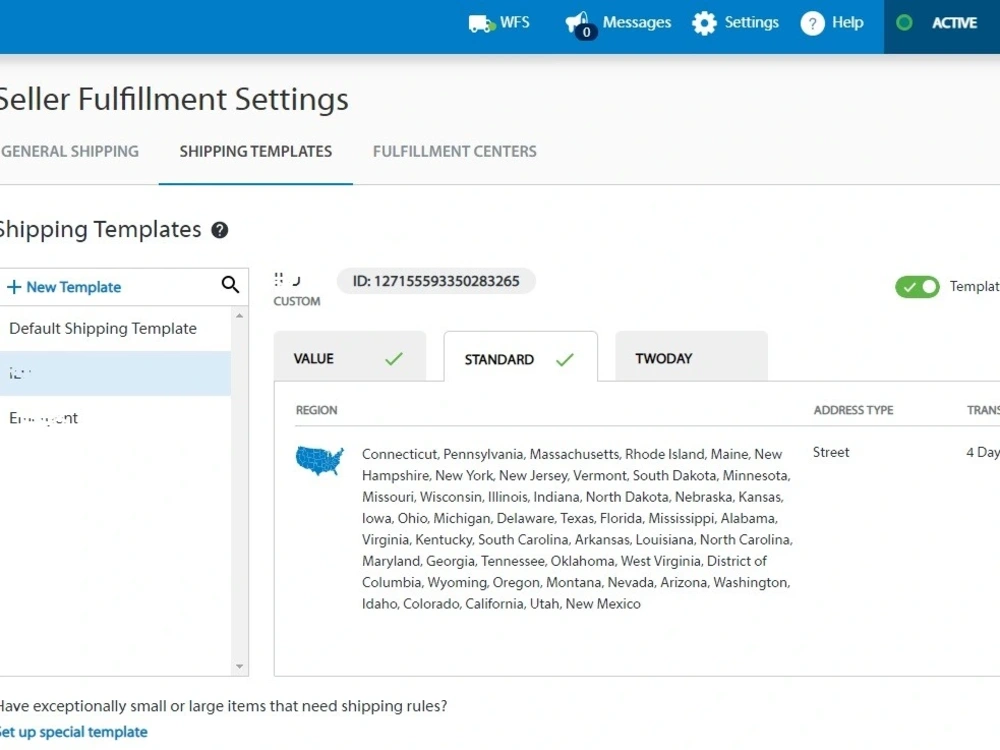Click Set up special template link
The width and height of the screenshot is (1000, 750).
coord(73,732)
